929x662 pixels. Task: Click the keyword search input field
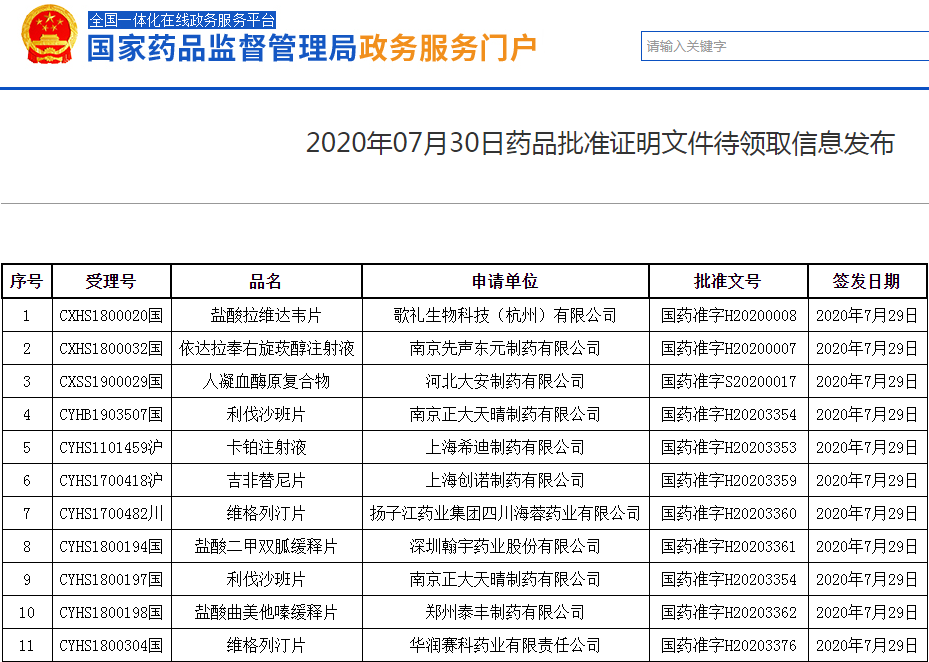coord(785,46)
